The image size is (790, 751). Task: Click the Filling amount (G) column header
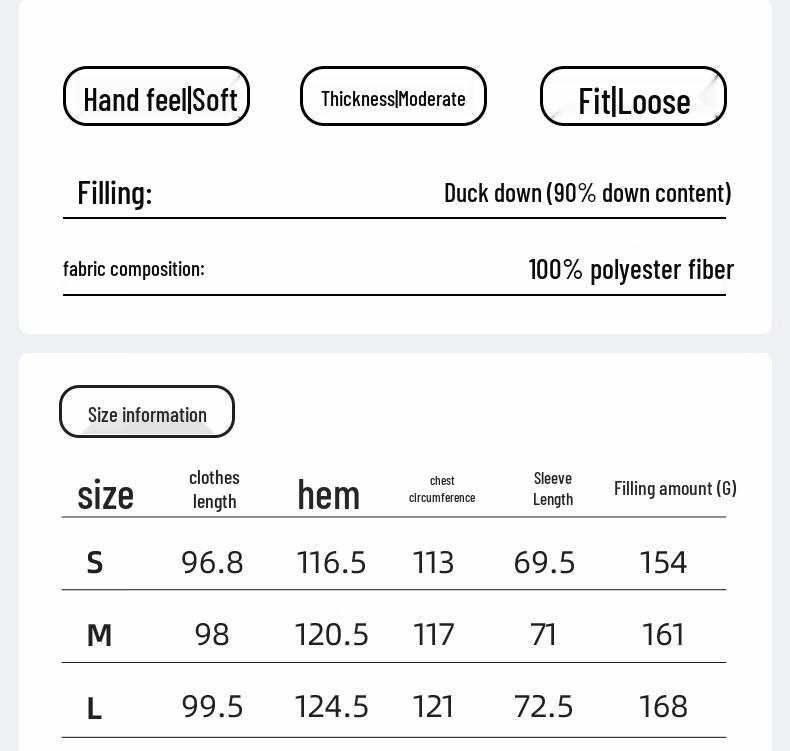click(x=675, y=488)
